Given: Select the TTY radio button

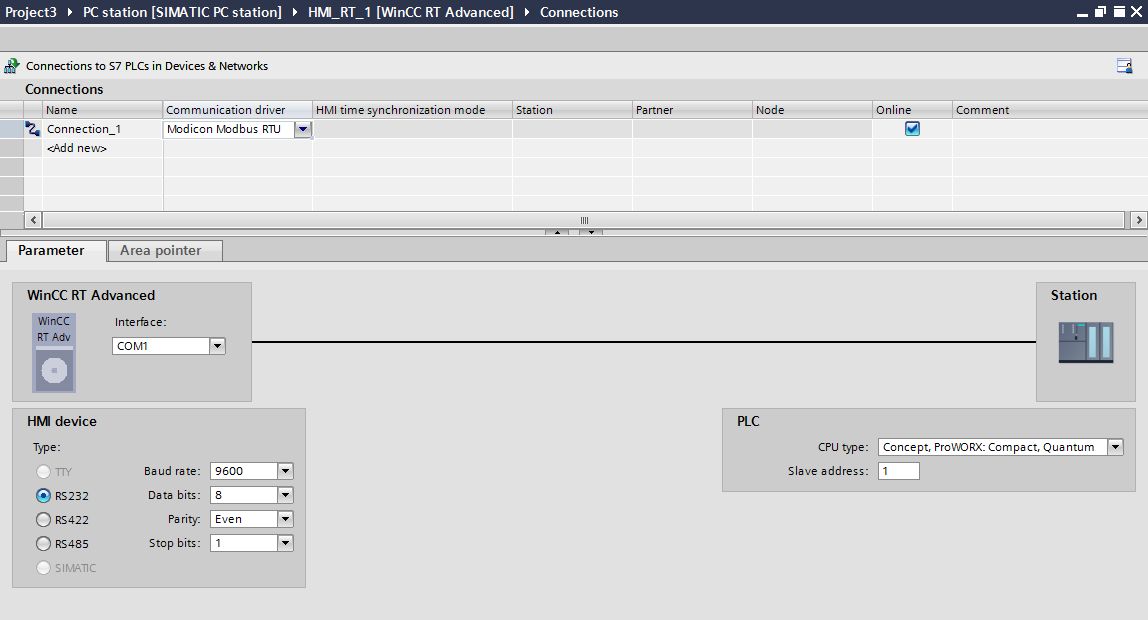Looking at the screenshot, I should (43, 471).
